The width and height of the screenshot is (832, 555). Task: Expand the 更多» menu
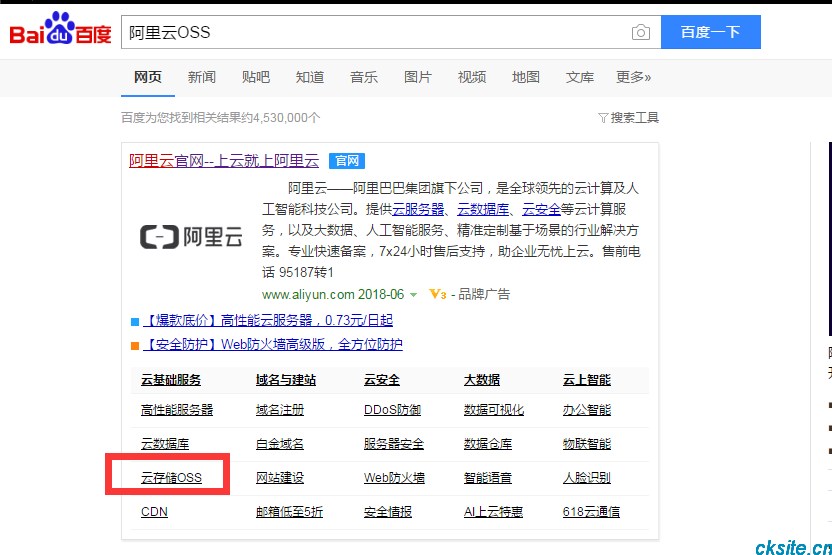(x=634, y=77)
